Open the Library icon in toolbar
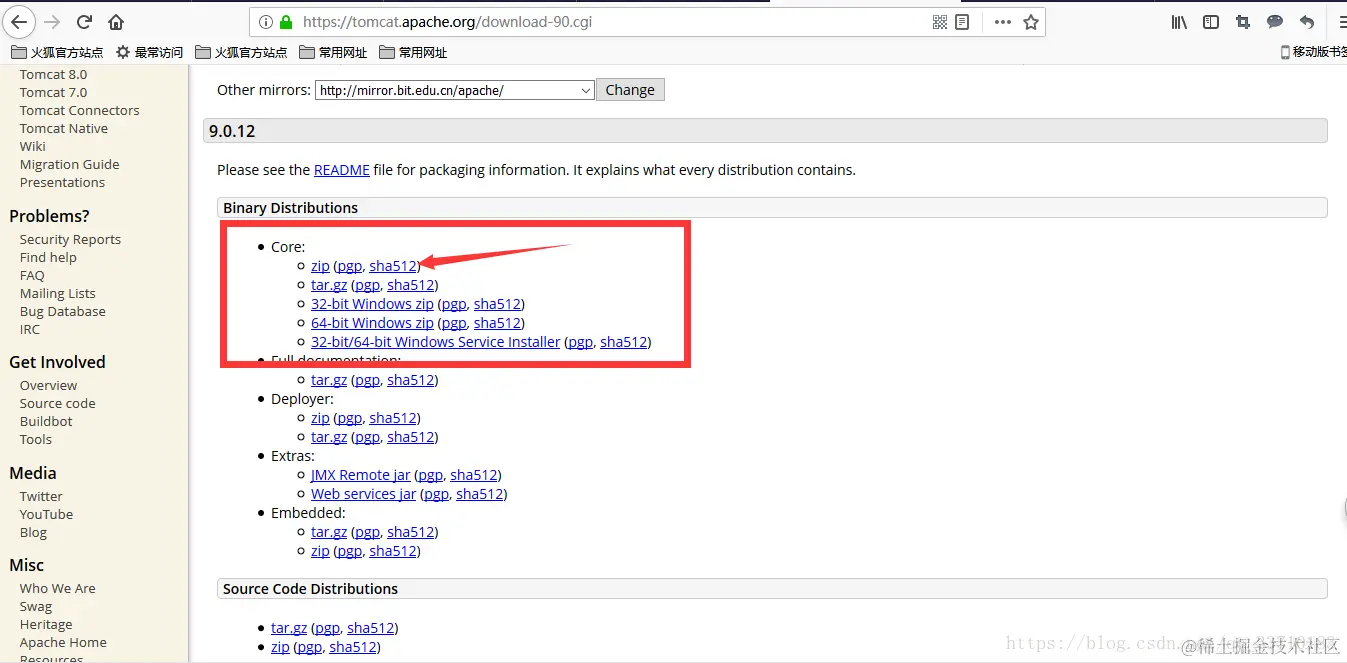Image resolution: width=1347 pixels, height=663 pixels. (1179, 22)
